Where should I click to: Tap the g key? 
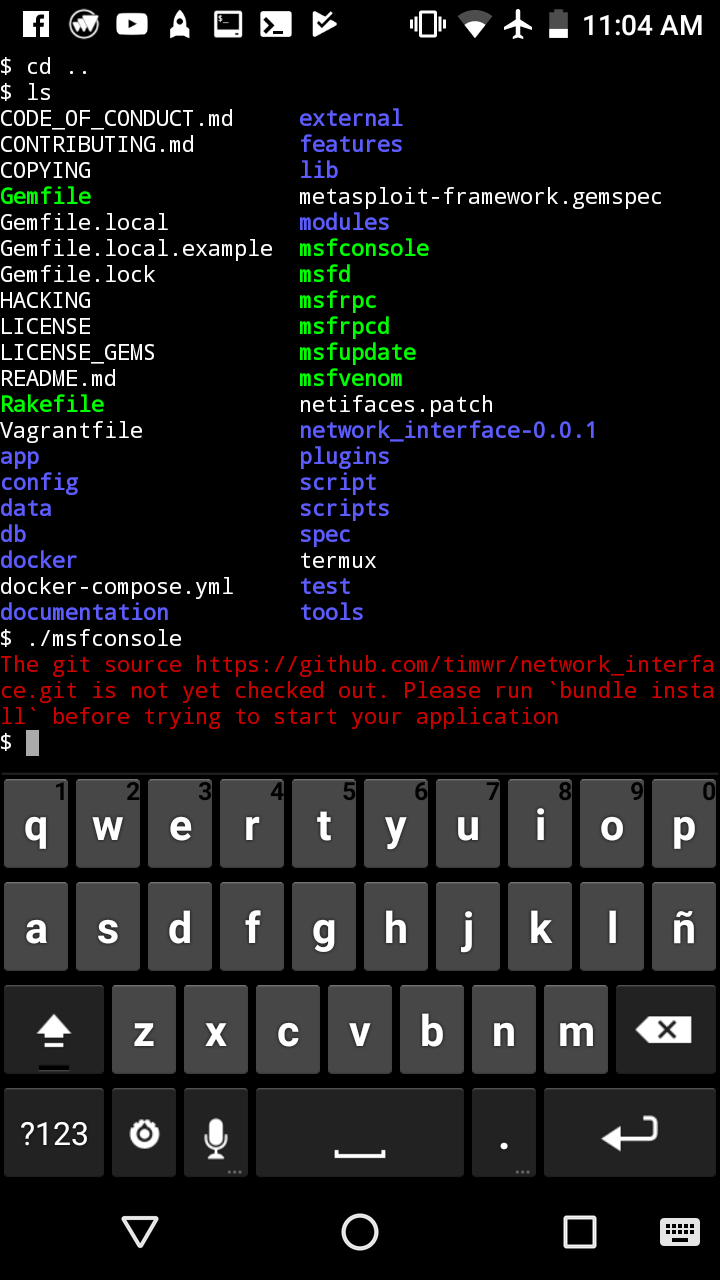(x=324, y=927)
